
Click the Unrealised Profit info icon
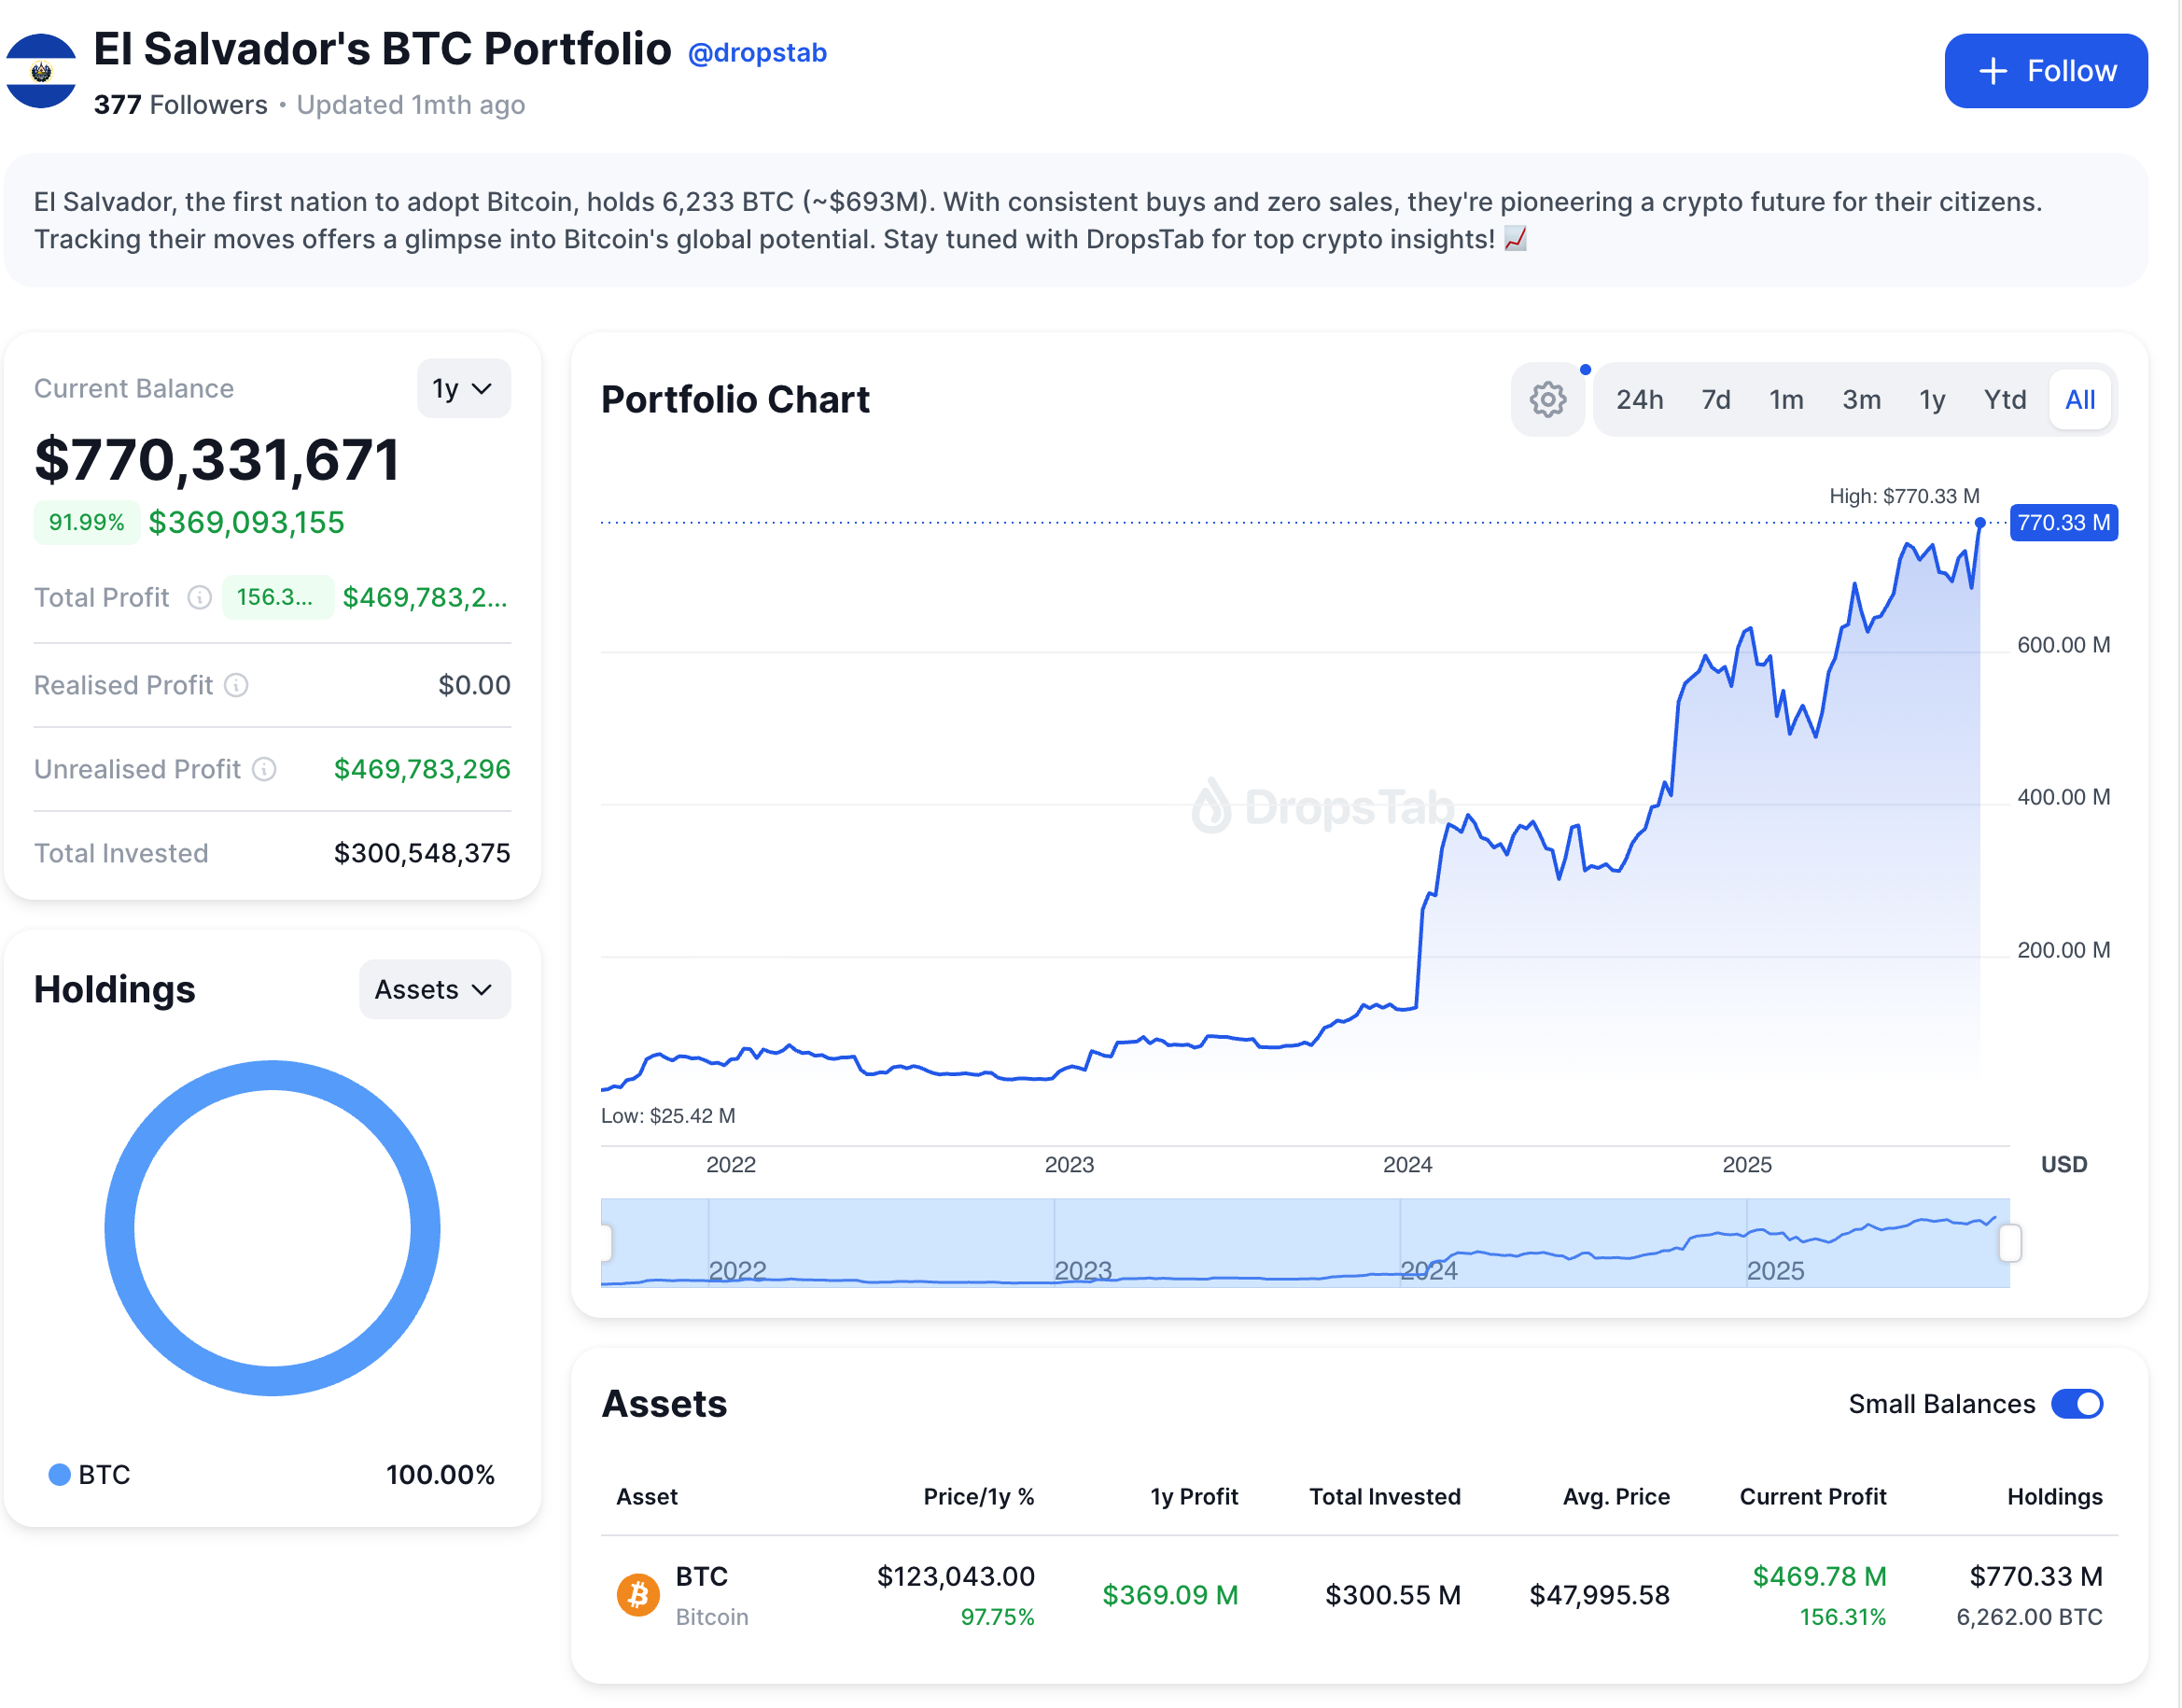coord(264,769)
